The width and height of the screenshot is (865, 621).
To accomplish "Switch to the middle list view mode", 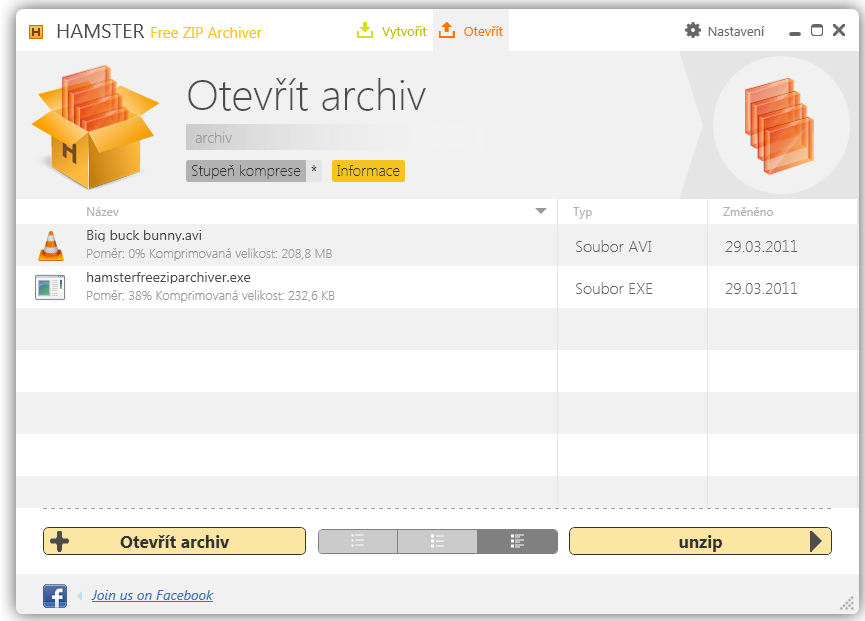I will coord(437,541).
